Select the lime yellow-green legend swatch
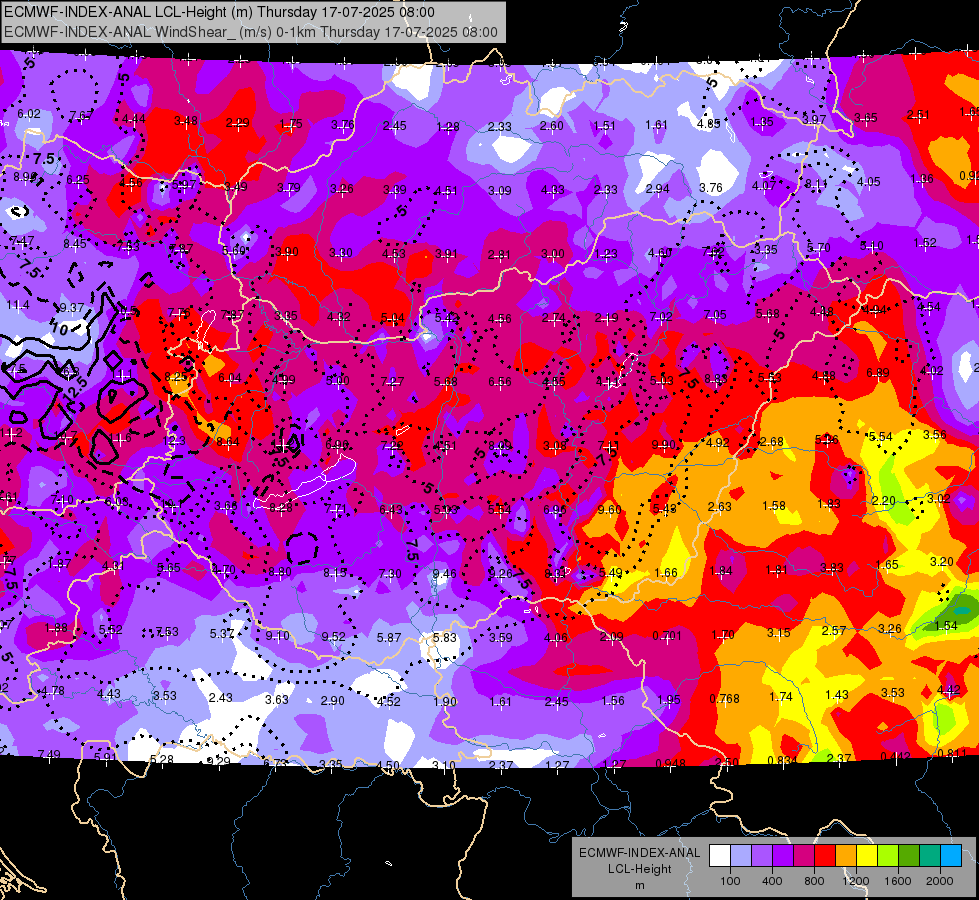Viewport: 979px width, 900px height. [x=888, y=856]
